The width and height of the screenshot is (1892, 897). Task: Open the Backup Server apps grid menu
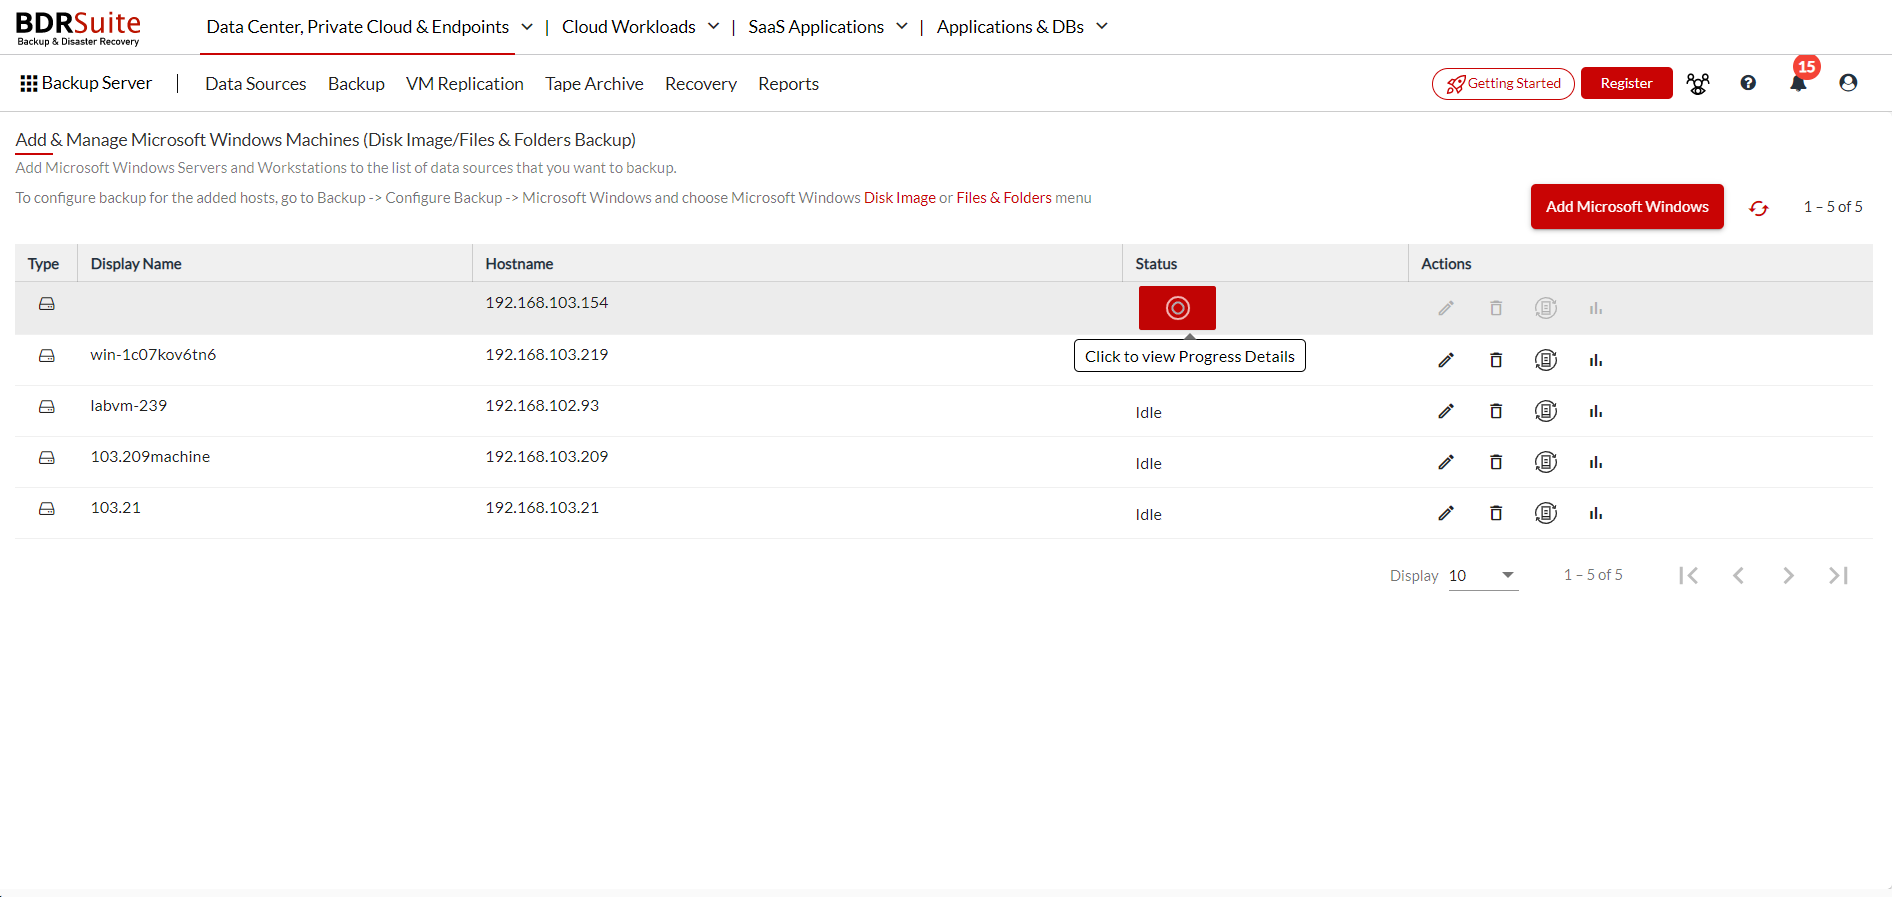pyautogui.click(x=29, y=84)
